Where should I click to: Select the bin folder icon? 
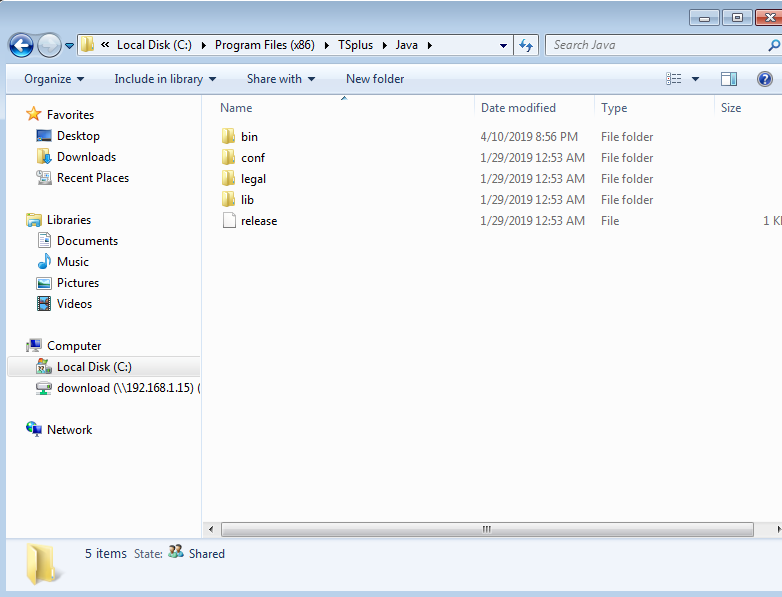(228, 137)
